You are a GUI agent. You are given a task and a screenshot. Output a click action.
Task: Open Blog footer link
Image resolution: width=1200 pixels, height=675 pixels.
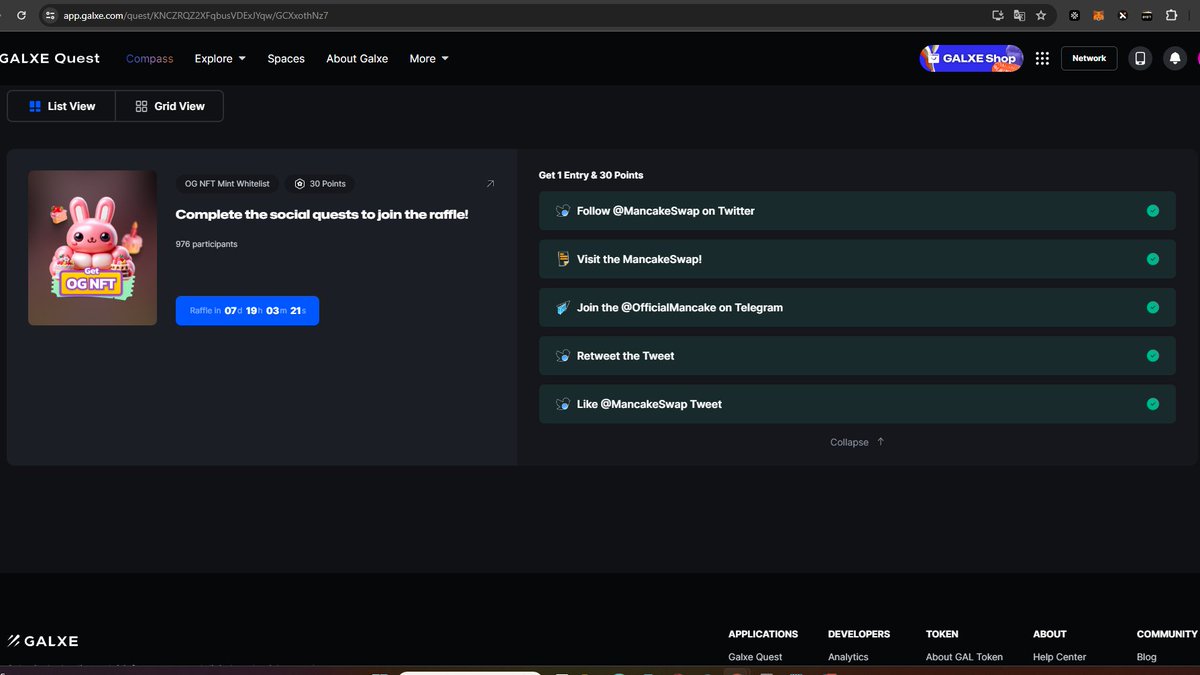[x=1146, y=657]
